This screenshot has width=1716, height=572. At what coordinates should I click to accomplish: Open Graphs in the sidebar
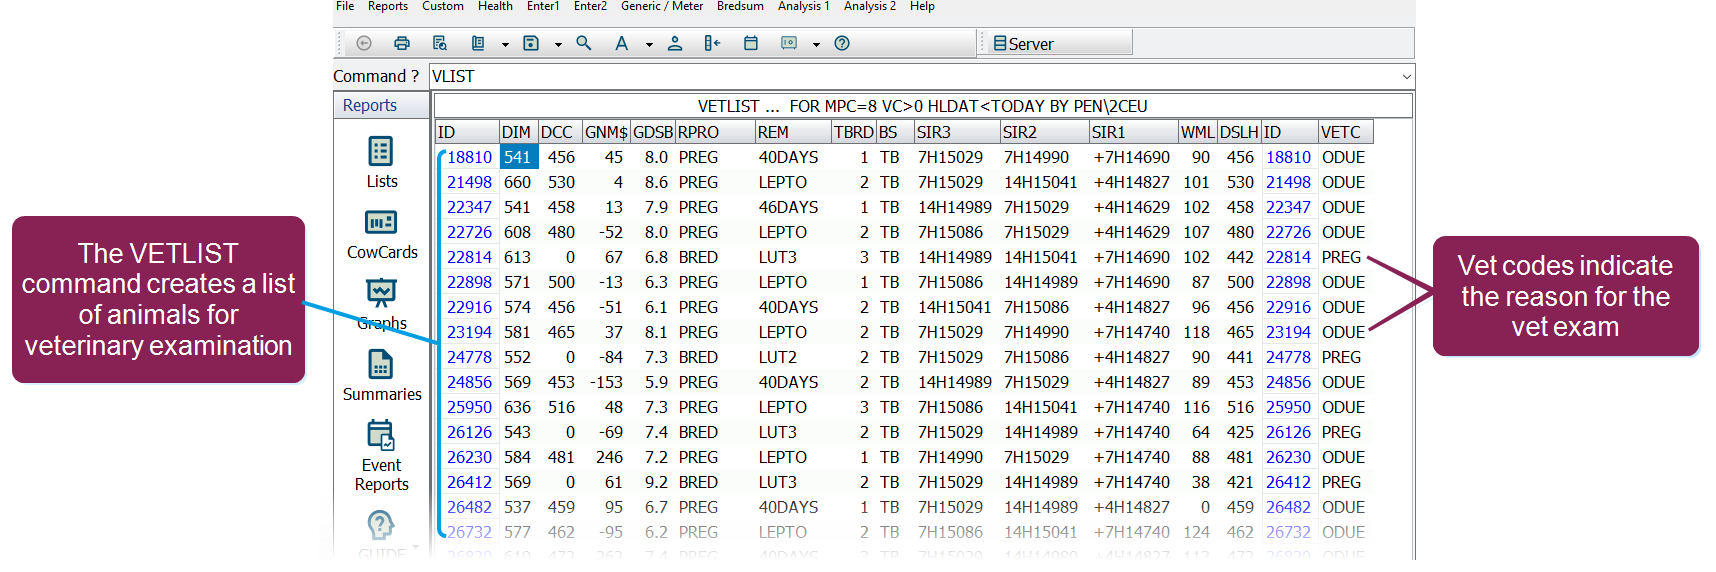(382, 304)
